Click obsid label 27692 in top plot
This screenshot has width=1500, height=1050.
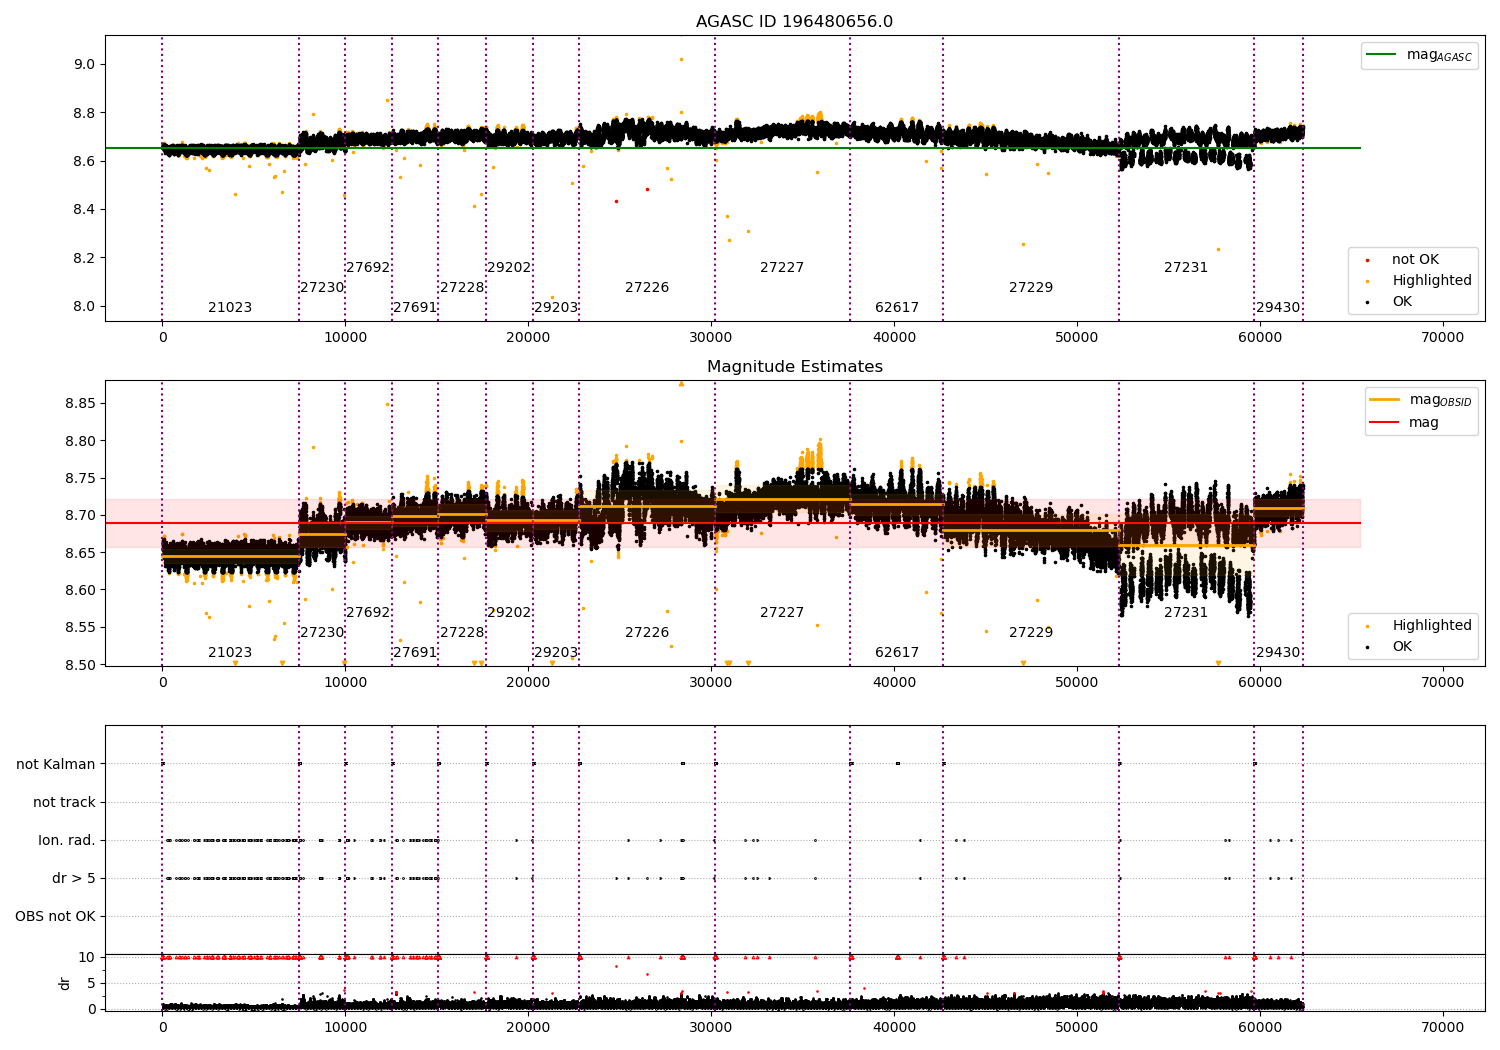click(368, 268)
